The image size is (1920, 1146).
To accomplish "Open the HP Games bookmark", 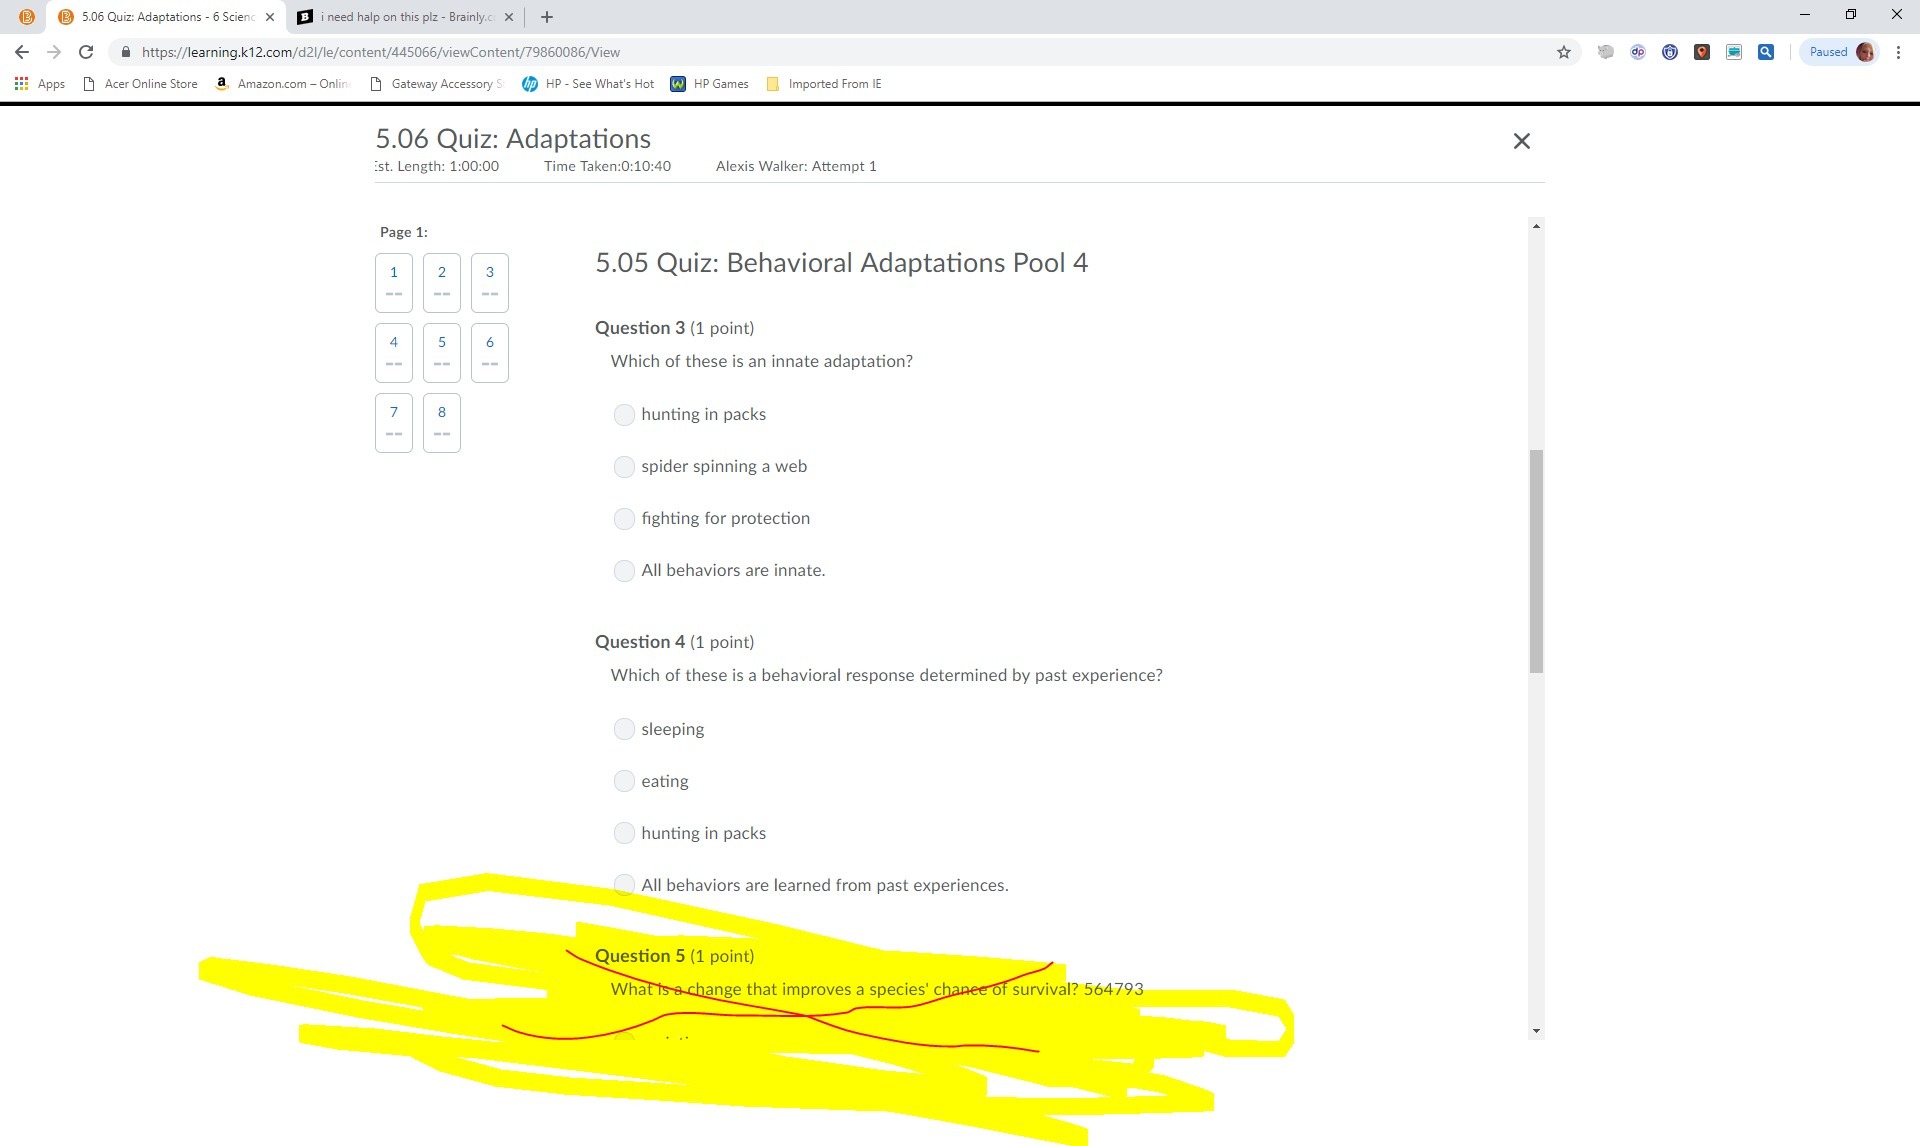I will tap(710, 84).
